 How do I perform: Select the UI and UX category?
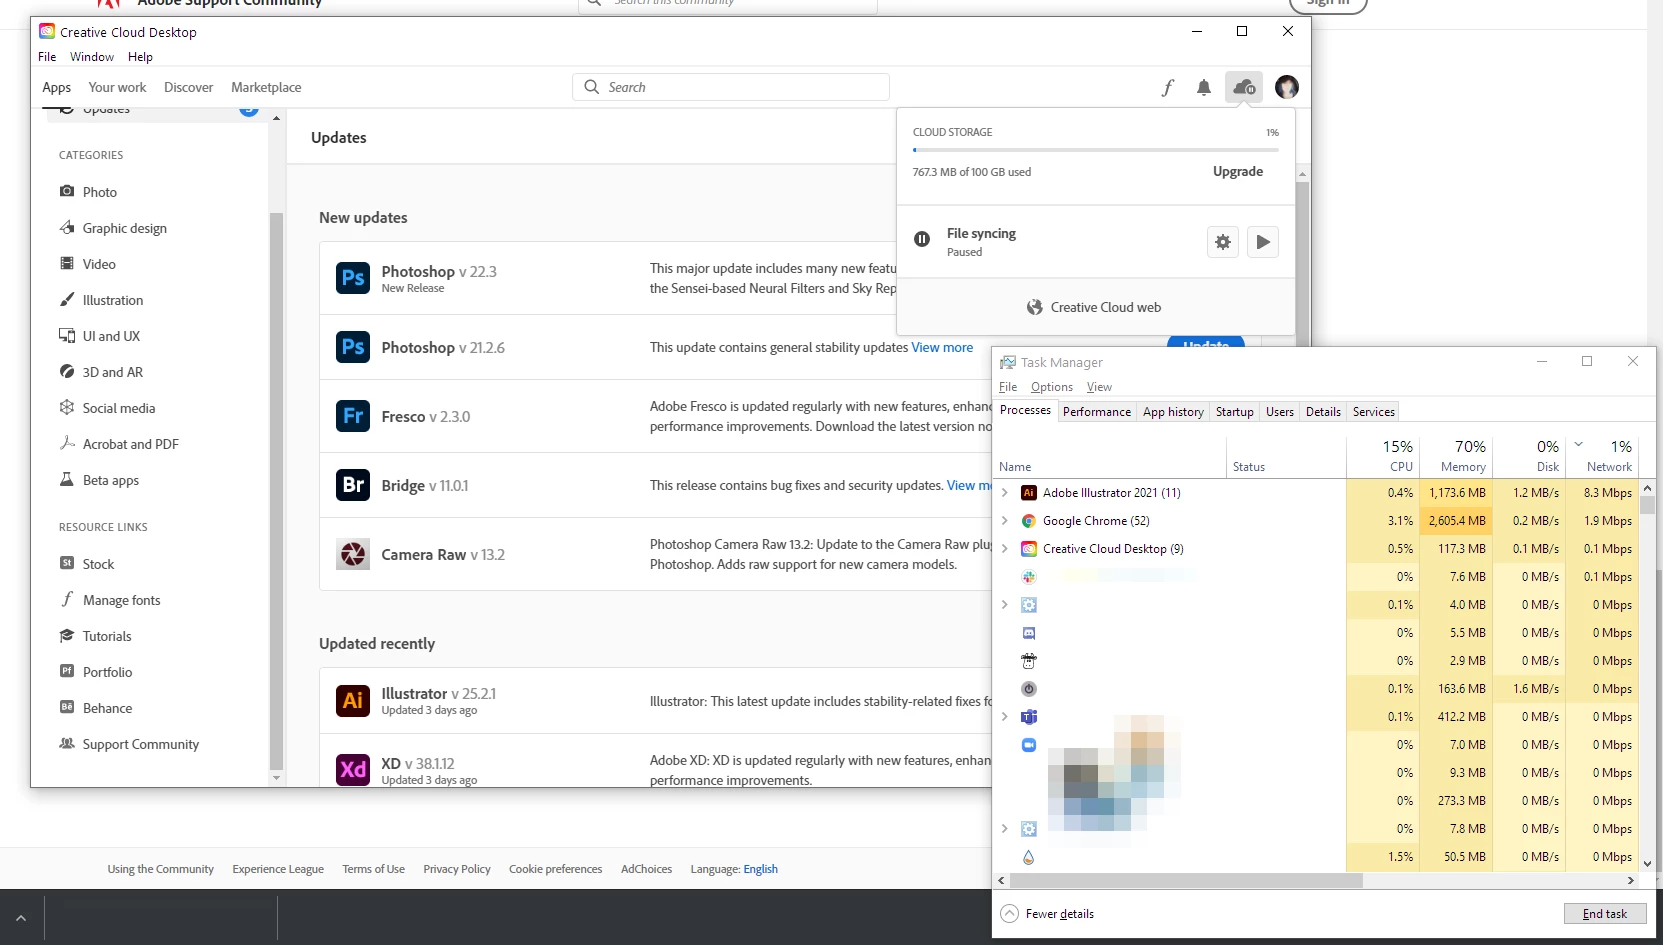[x=99, y=336]
